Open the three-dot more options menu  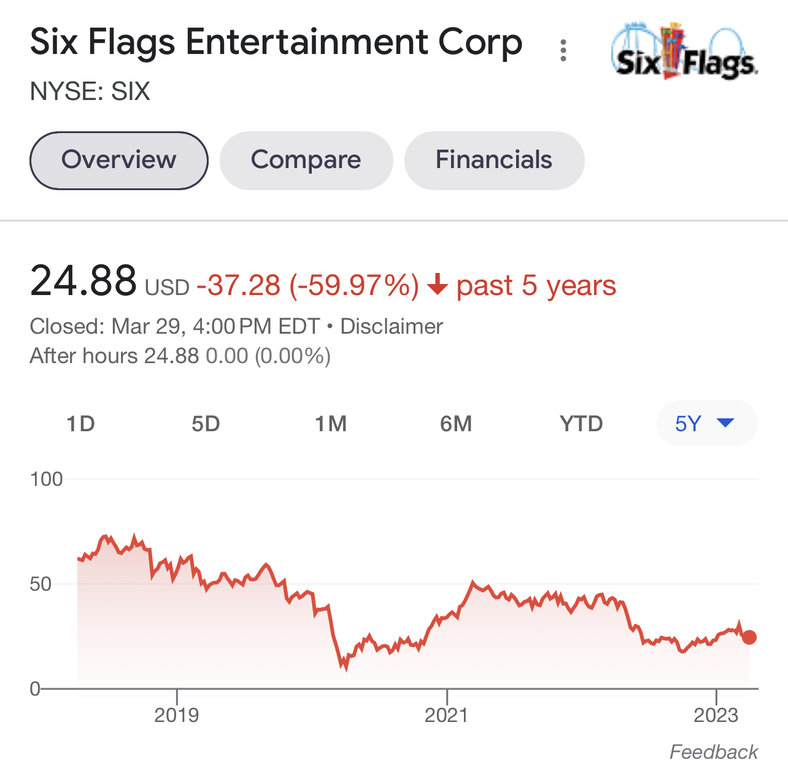(564, 50)
